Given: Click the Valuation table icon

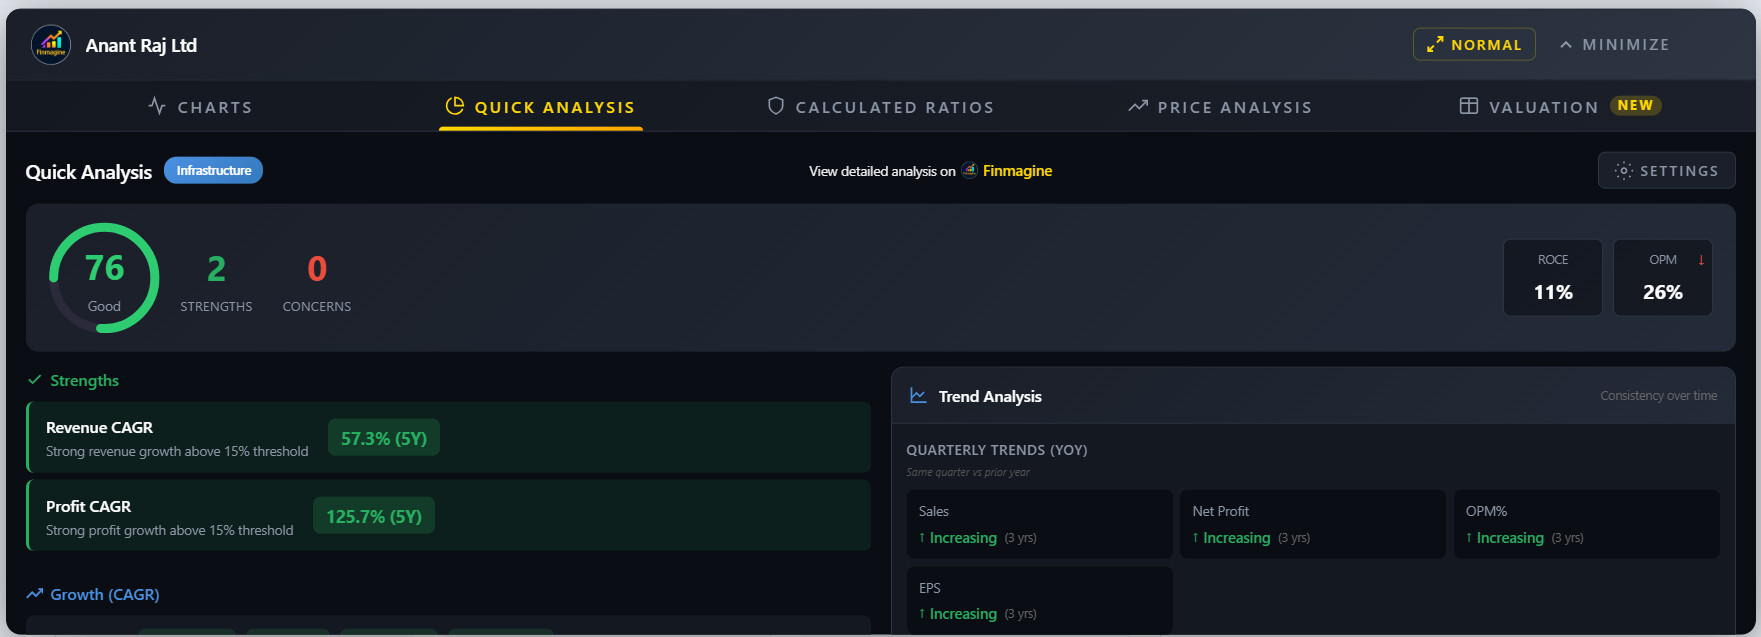Looking at the screenshot, I should point(1468,106).
